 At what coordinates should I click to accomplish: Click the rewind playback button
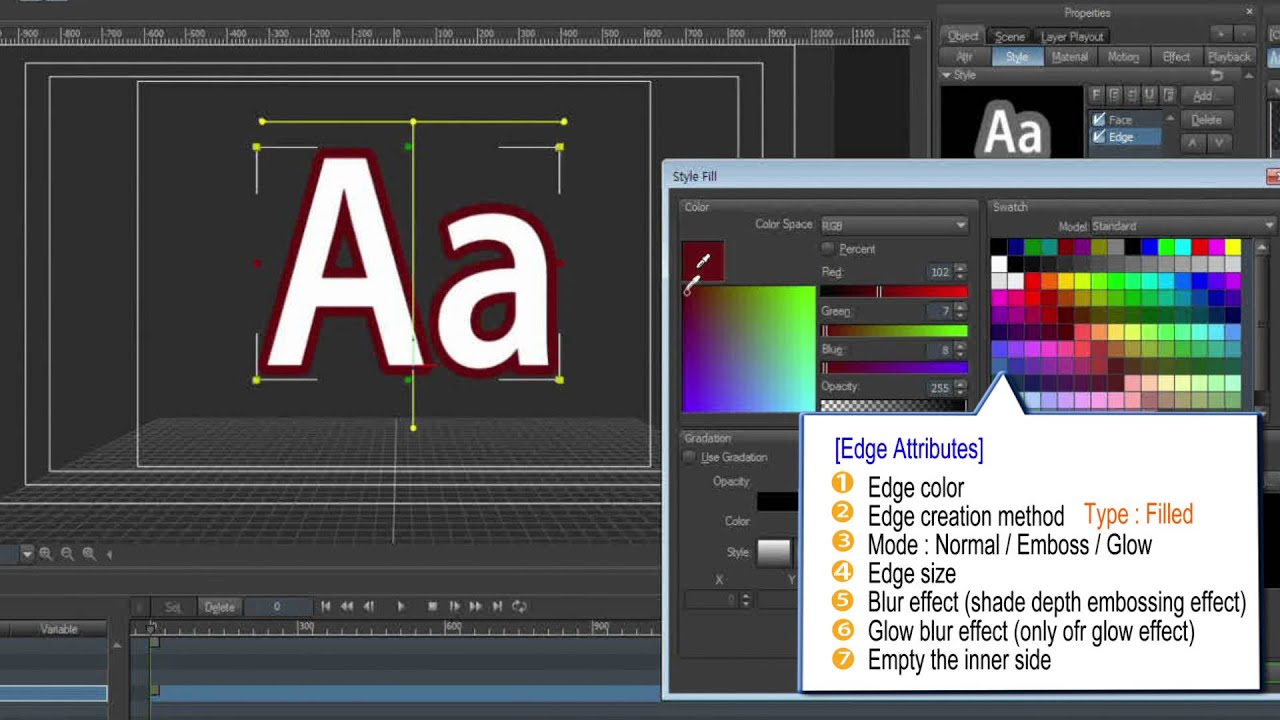[347, 606]
